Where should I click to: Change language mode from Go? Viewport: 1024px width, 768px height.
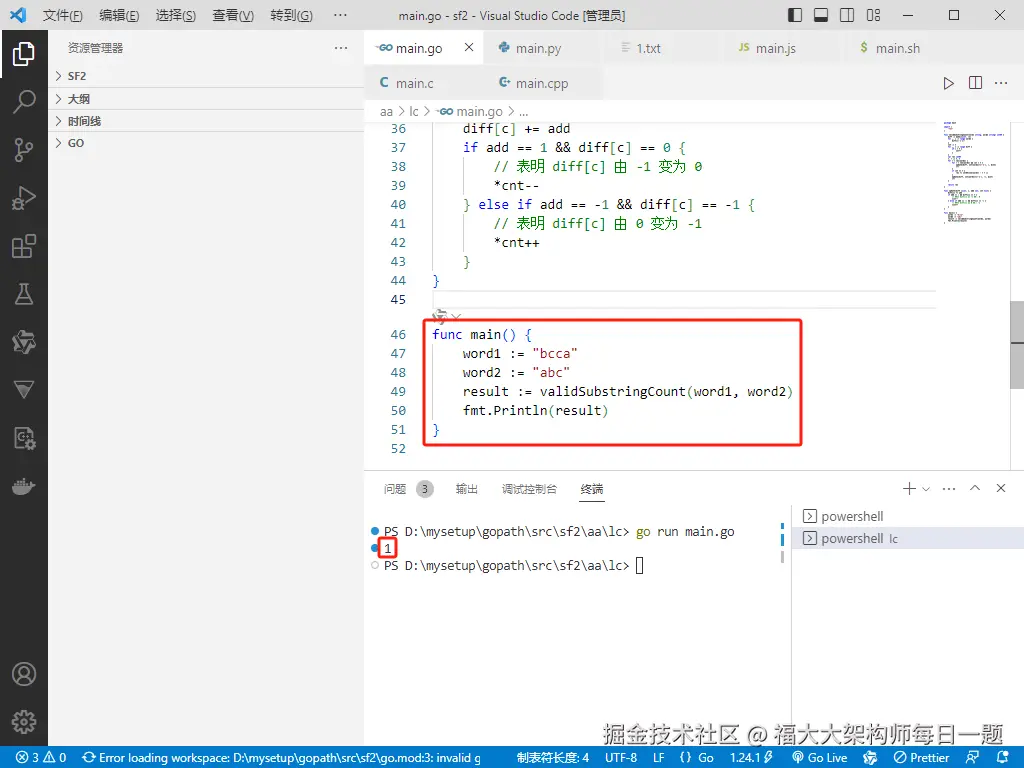coord(706,758)
